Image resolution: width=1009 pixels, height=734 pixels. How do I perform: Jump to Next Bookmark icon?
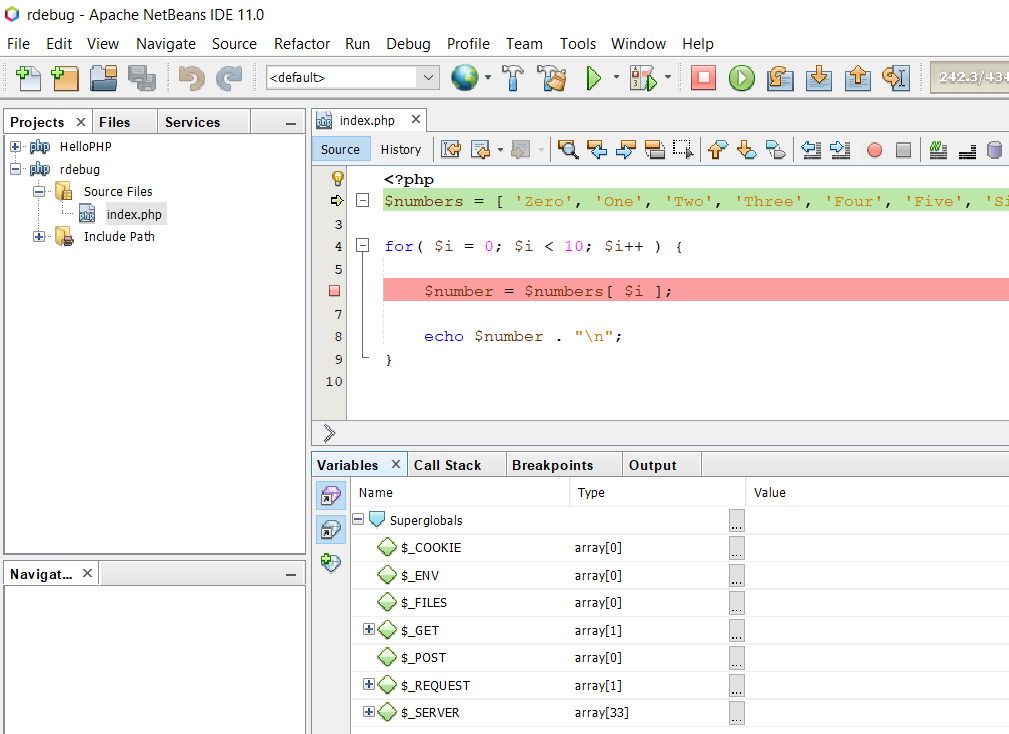tap(746, 150)
